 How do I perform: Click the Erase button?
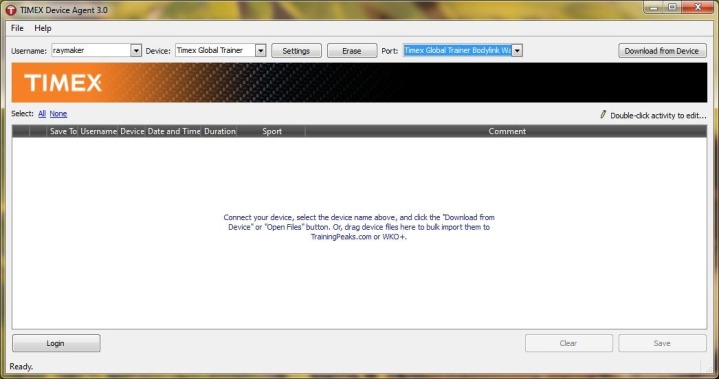(x=352, y=51)
